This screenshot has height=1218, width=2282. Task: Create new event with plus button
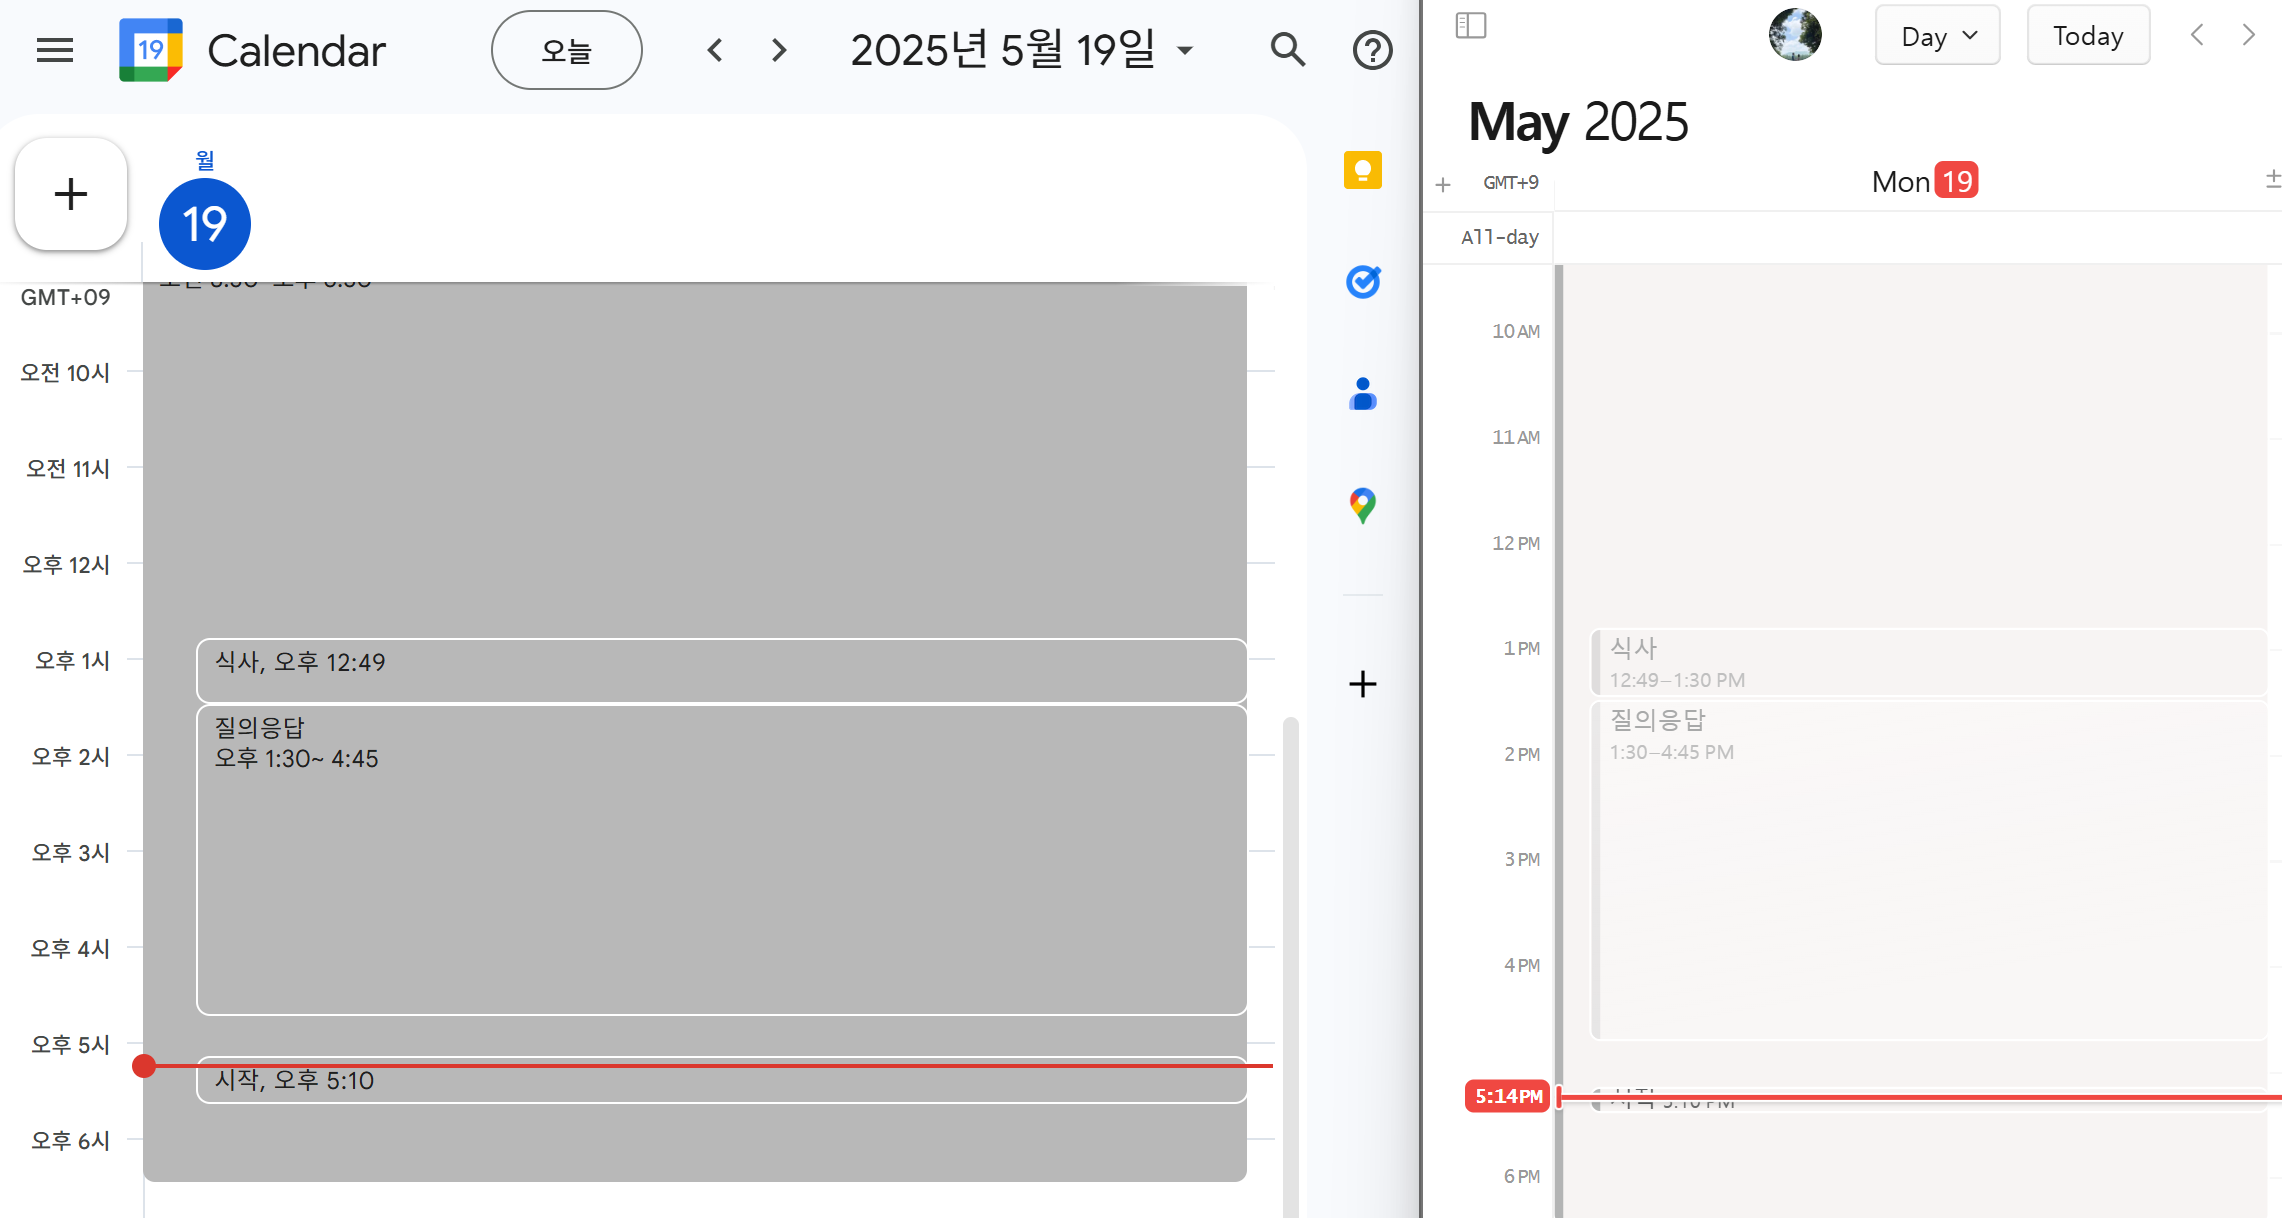pos(71,194)
